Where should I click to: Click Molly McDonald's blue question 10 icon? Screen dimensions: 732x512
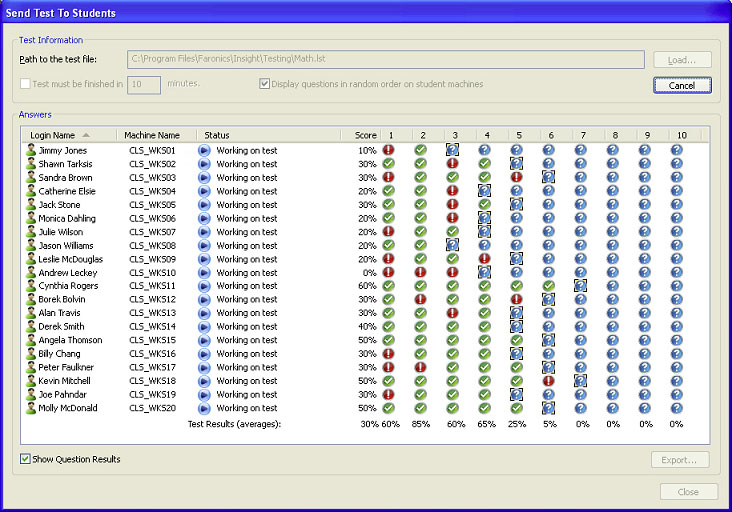point(676,407)
